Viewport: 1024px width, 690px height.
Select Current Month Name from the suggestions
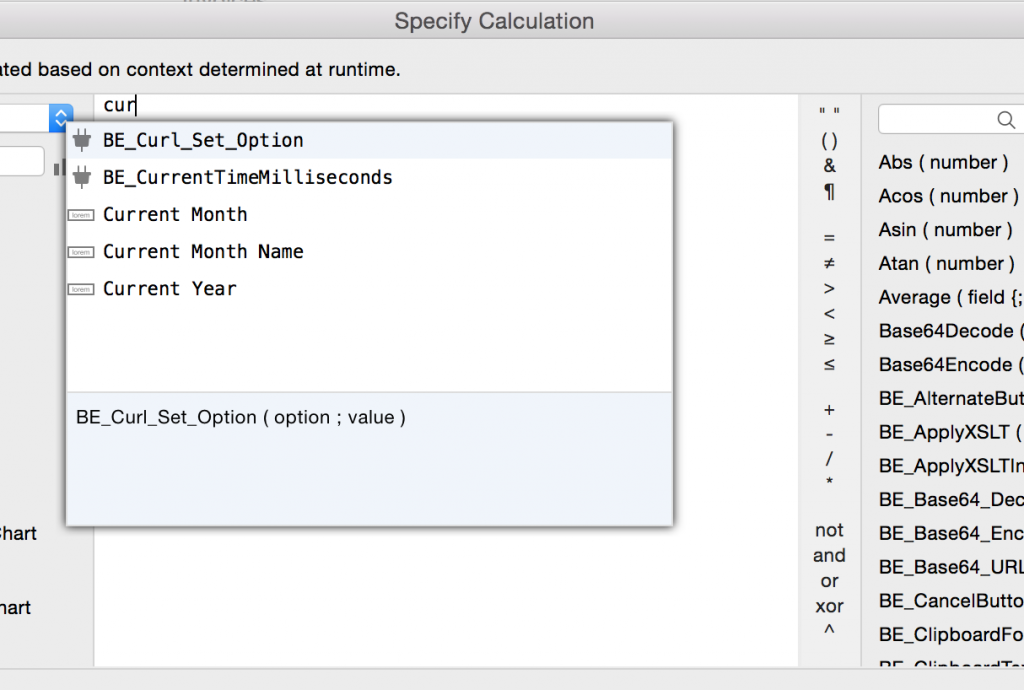tap(203, 251)
